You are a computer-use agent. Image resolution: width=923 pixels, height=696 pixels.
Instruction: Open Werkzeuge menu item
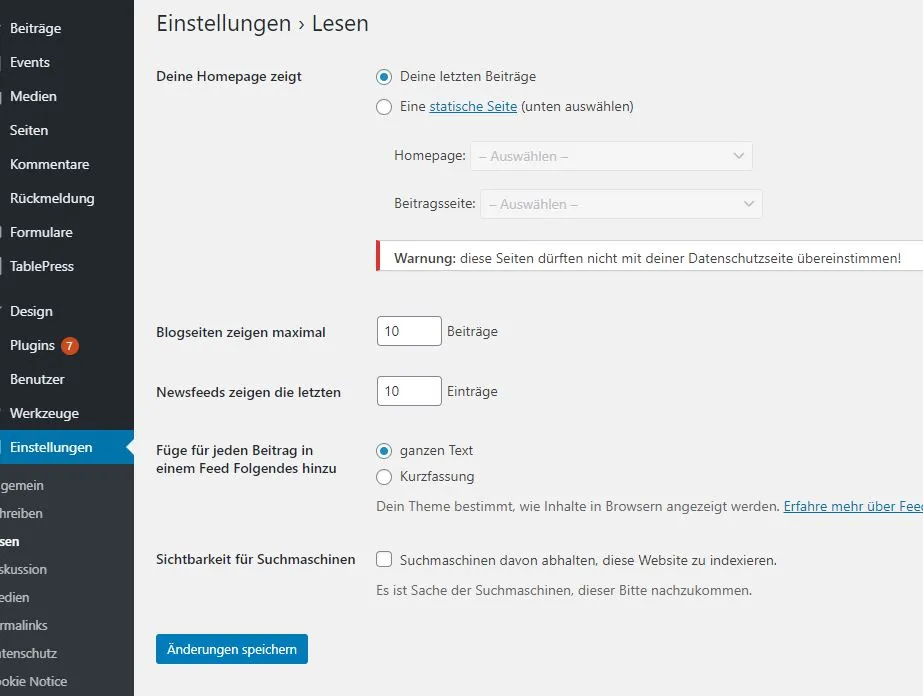coord(44,413)
